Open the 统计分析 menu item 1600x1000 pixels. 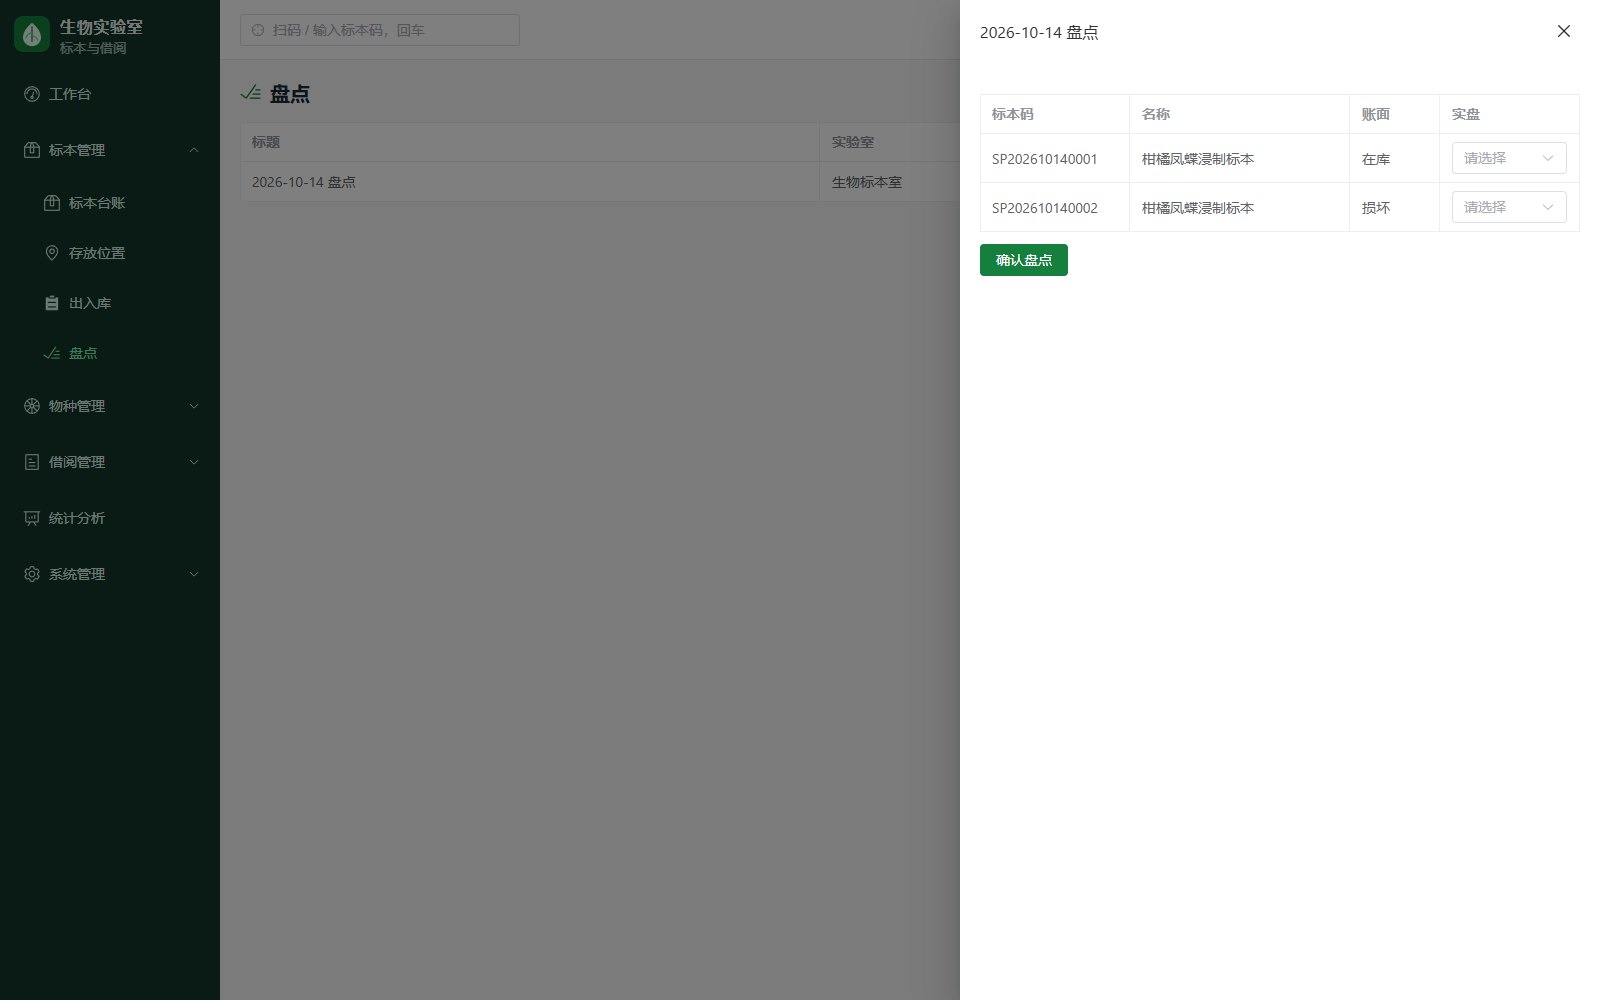110,518
